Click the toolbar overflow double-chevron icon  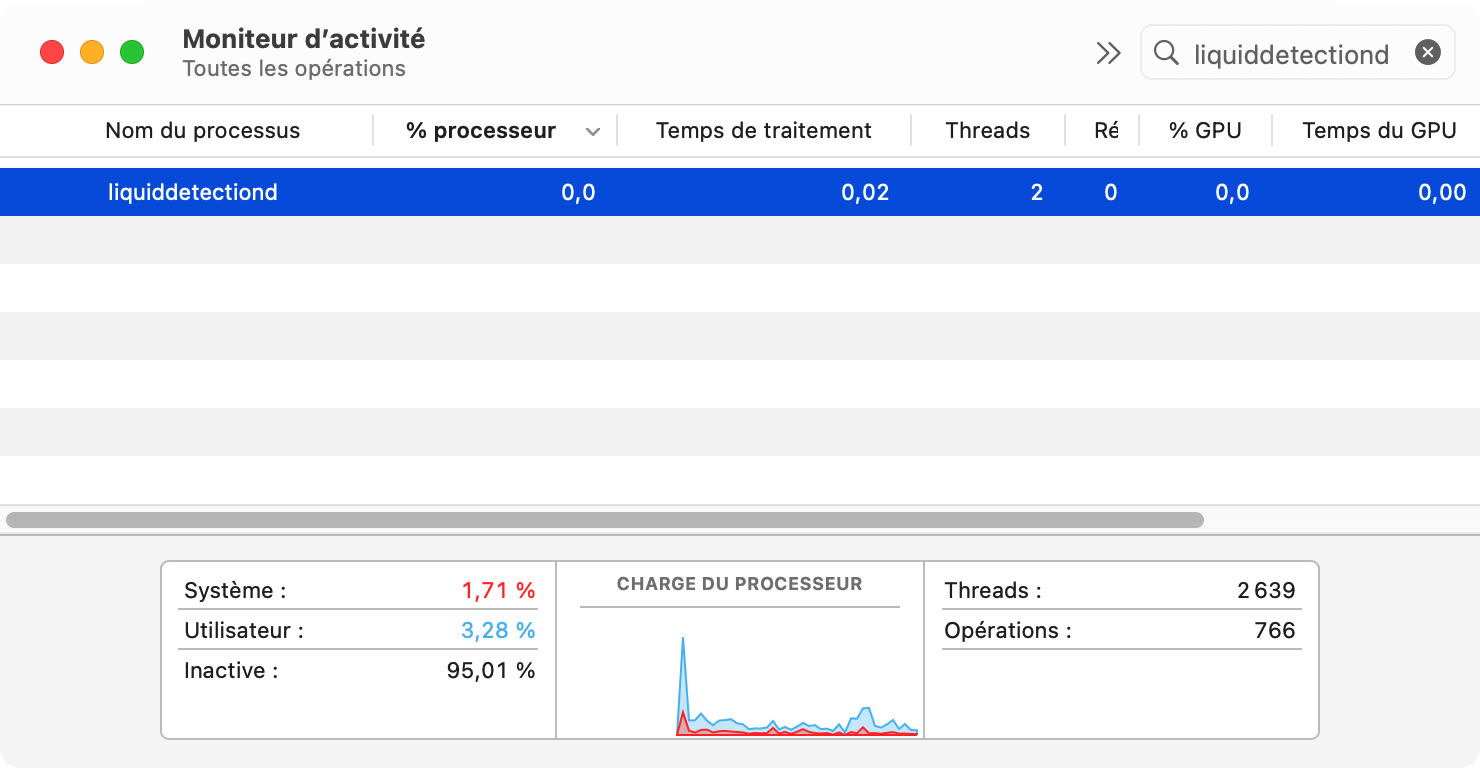click(x=1108, y=53)
